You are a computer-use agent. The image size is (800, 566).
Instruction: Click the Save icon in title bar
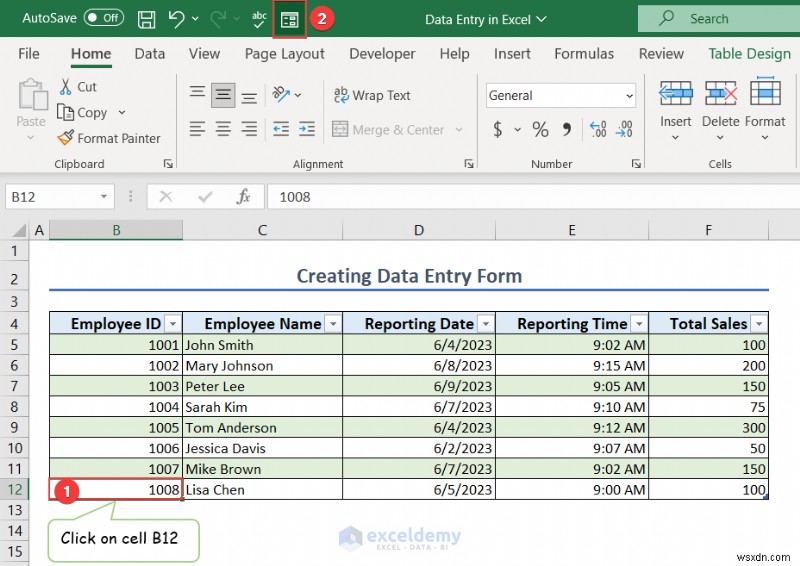[146, 19]
